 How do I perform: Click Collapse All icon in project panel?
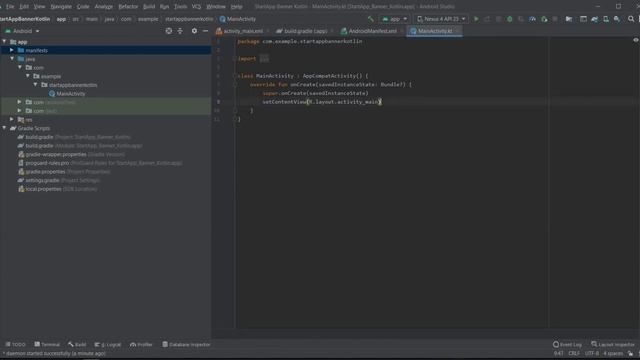(x=180, y=31)
